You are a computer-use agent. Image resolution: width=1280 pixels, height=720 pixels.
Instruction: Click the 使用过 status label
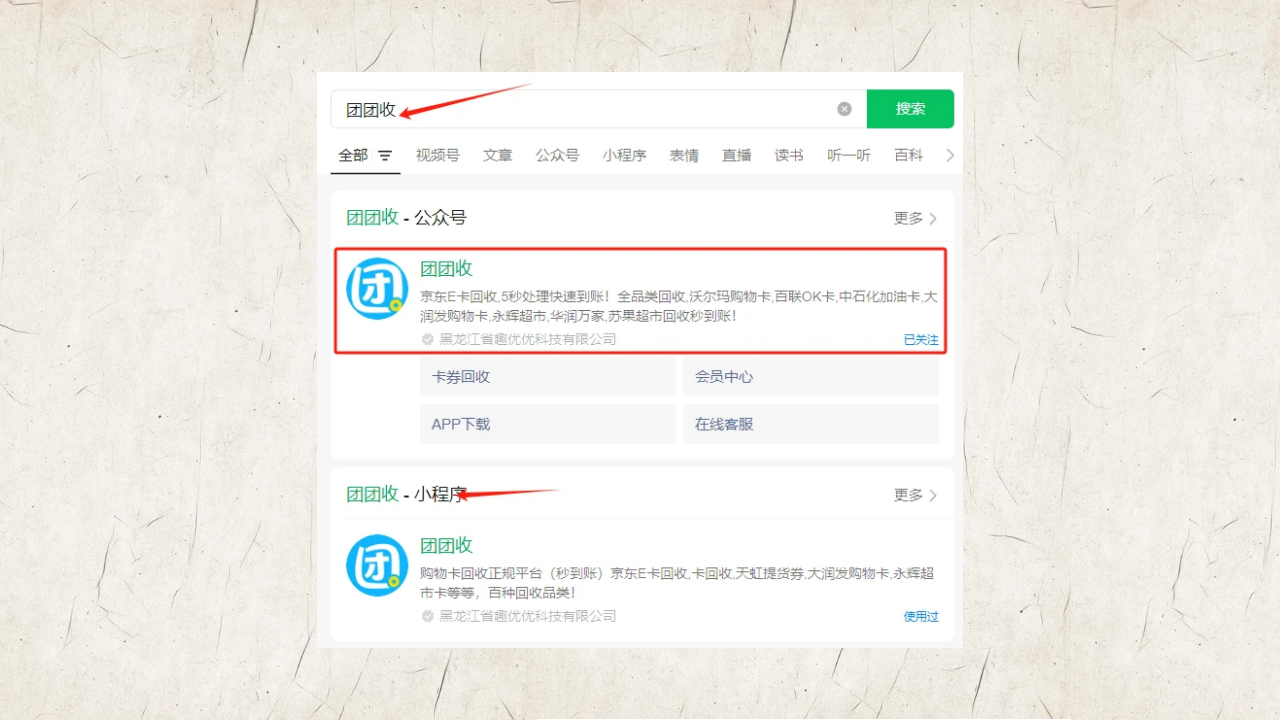921,617
